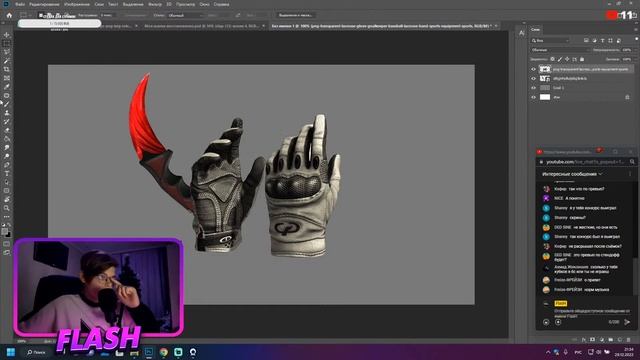
Task: Open the layer kind filter dropdown
Action: [x=551, y=40]
